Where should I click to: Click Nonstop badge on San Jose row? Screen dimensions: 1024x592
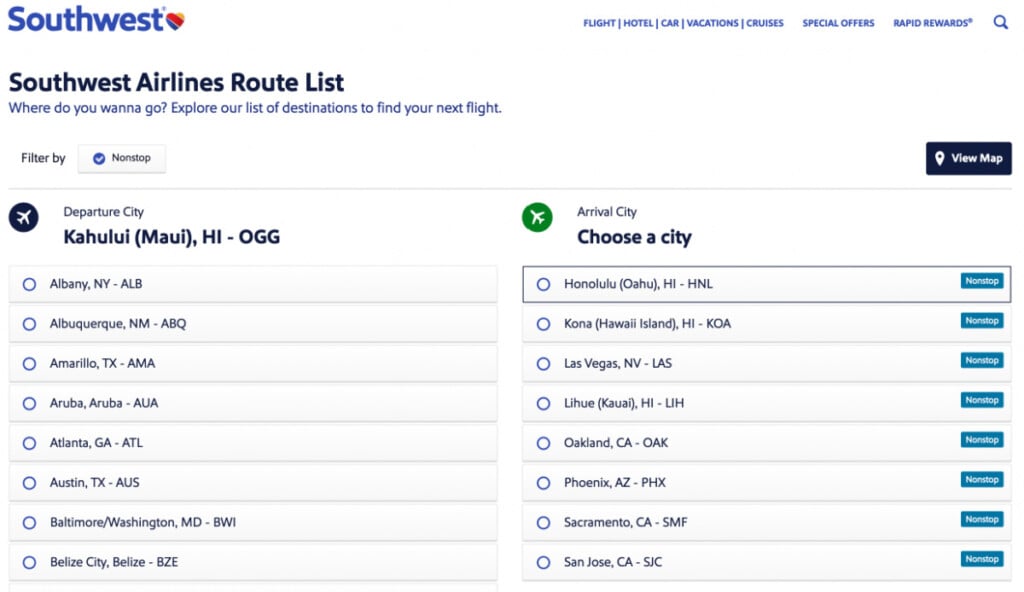point(982,559)
